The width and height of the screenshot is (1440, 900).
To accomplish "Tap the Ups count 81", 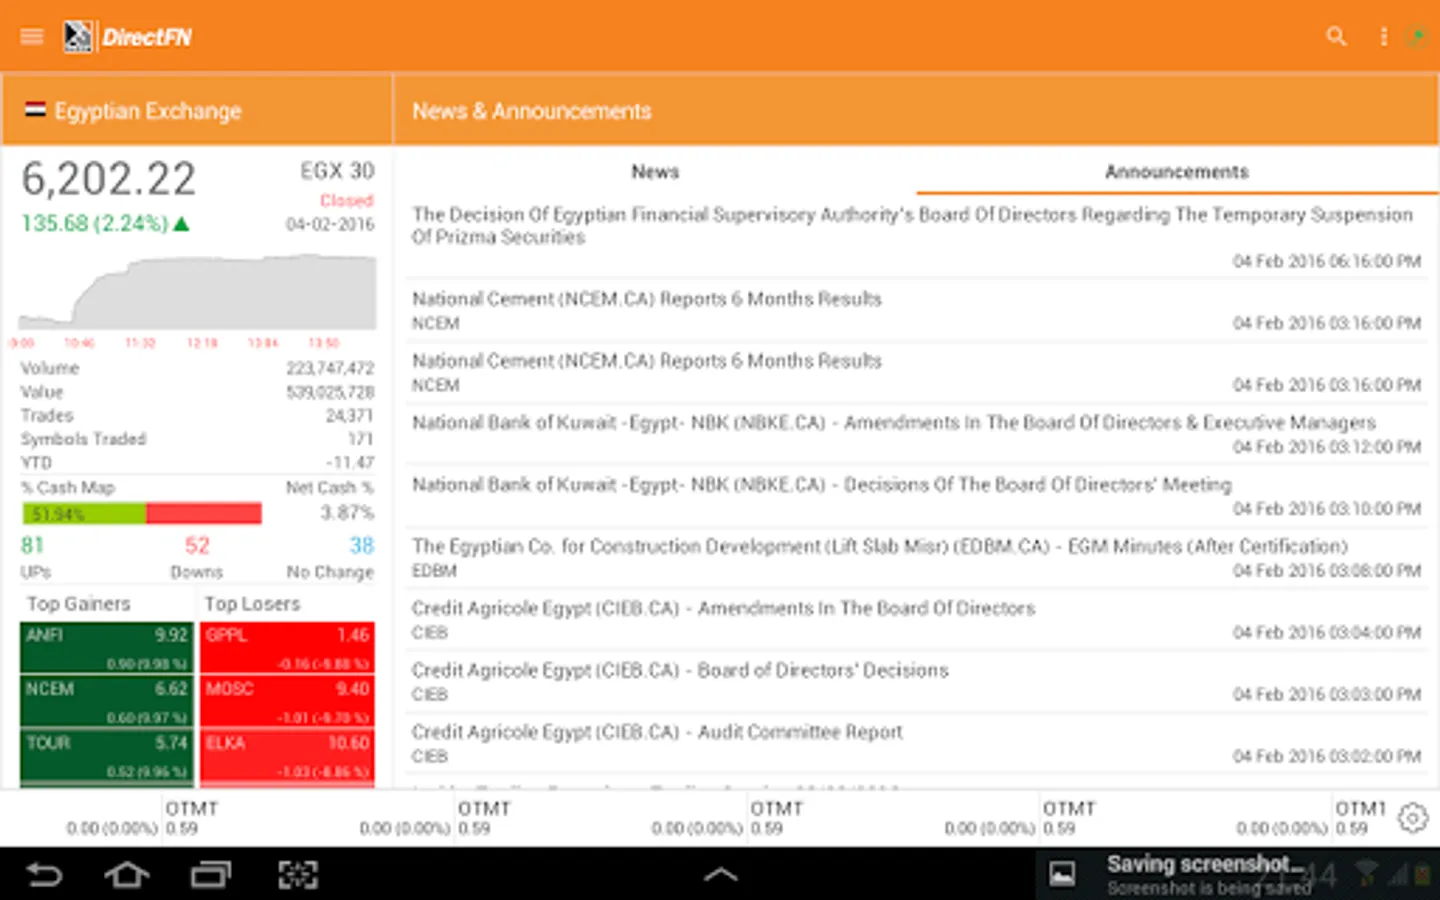I will 32,546.
